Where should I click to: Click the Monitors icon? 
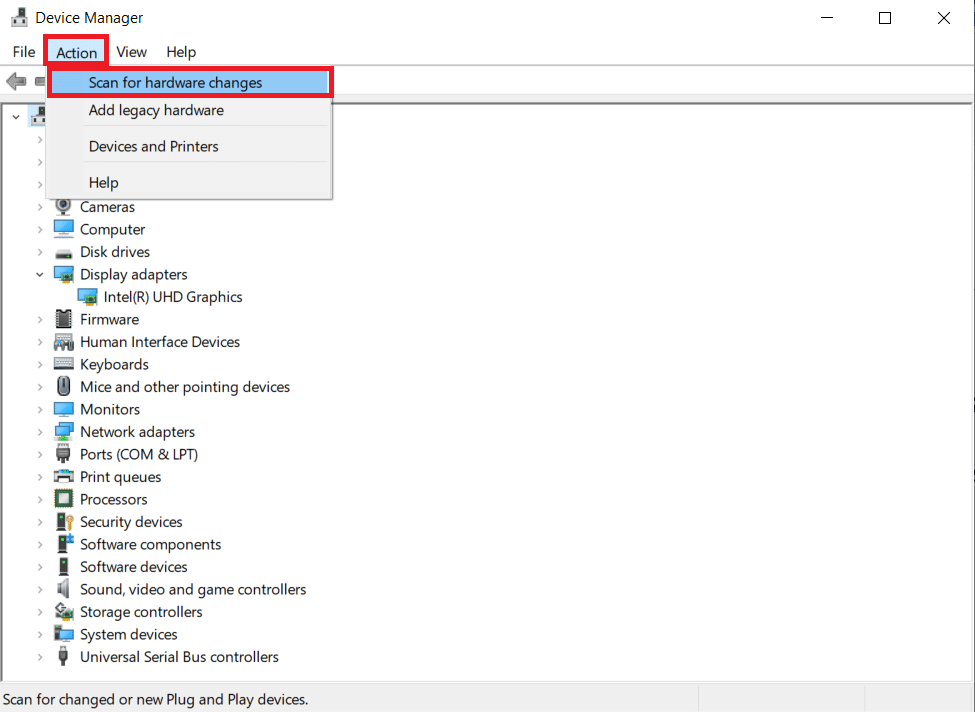pyautogui.click(x=63, y=409)
